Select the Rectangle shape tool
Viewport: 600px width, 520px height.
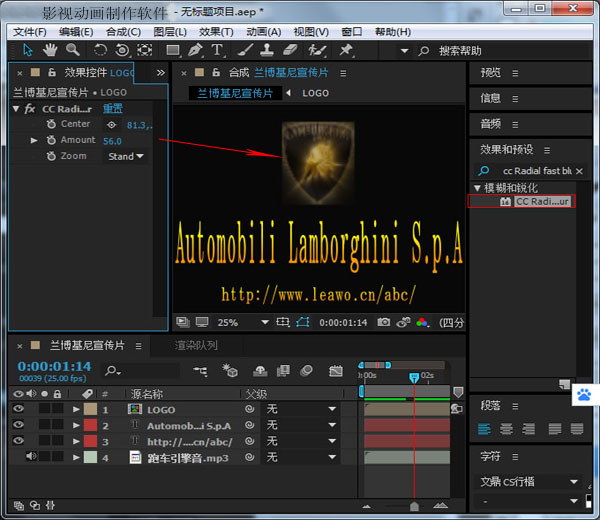(x=173, y=50)
